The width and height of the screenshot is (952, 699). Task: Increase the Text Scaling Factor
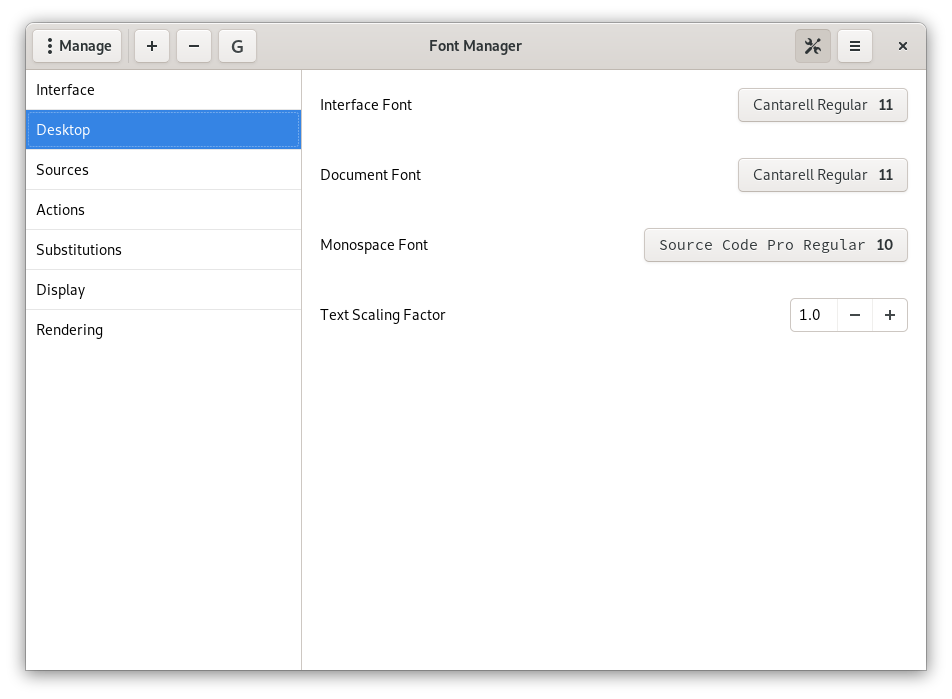889,315
